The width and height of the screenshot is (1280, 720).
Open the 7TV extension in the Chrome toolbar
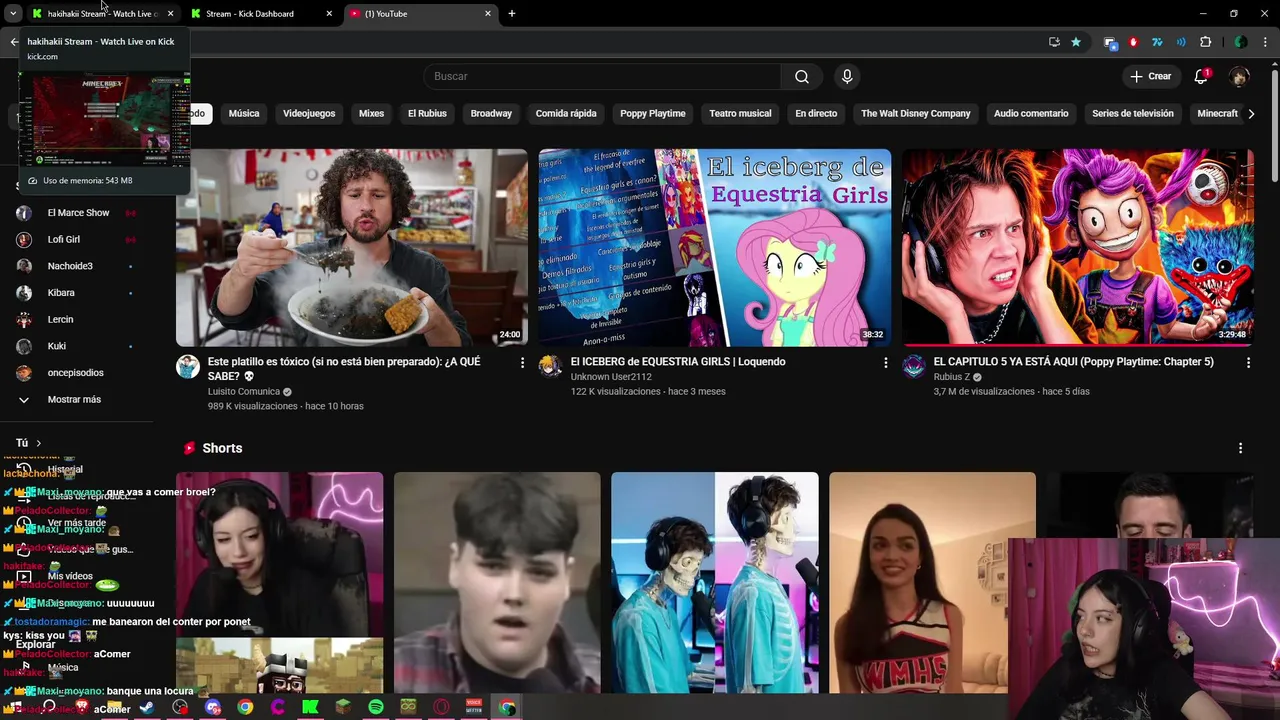pyautogui.click(x=1157, y=42)
